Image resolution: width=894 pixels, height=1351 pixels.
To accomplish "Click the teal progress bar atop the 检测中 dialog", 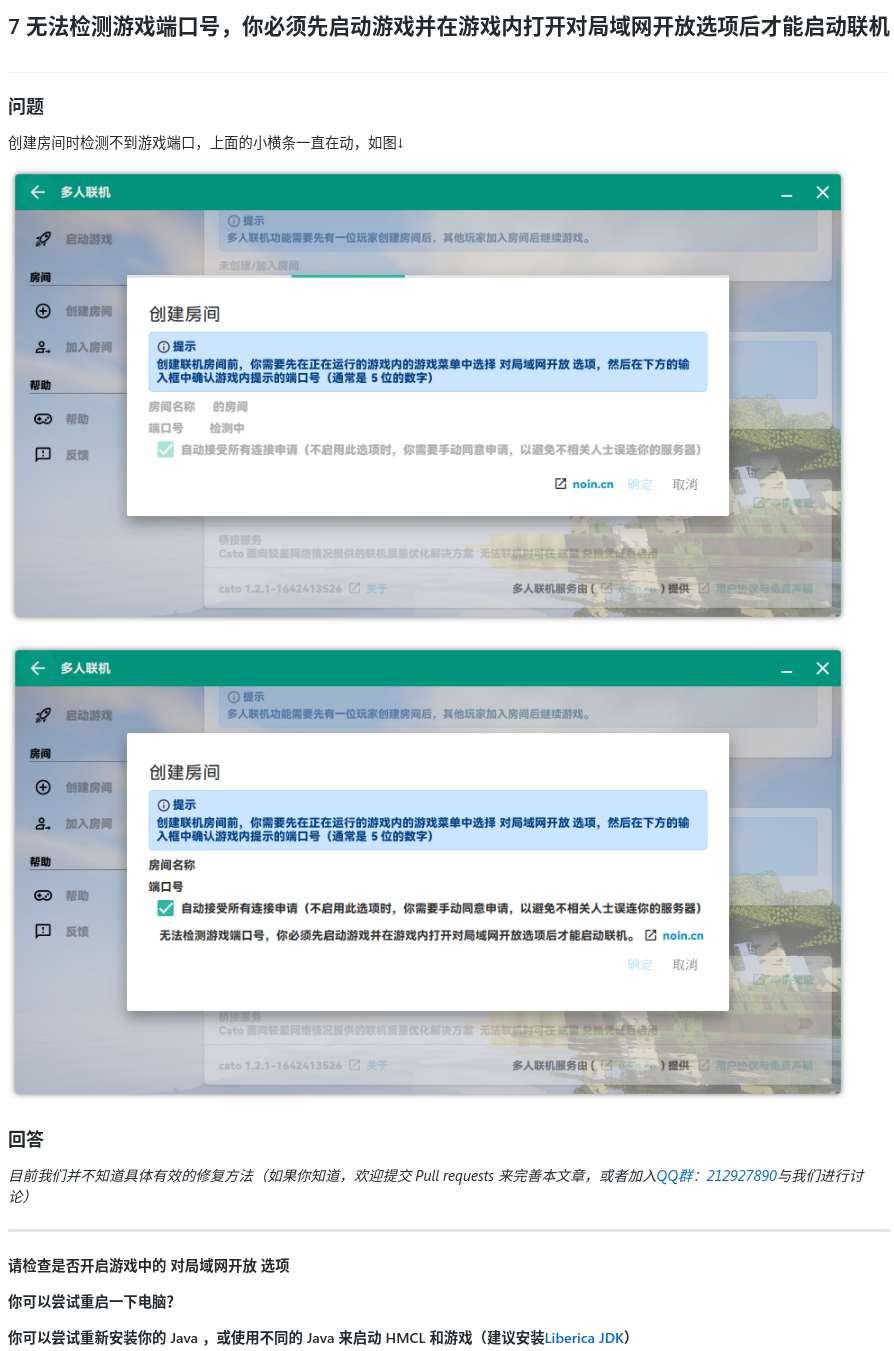I will coord(348,276).
